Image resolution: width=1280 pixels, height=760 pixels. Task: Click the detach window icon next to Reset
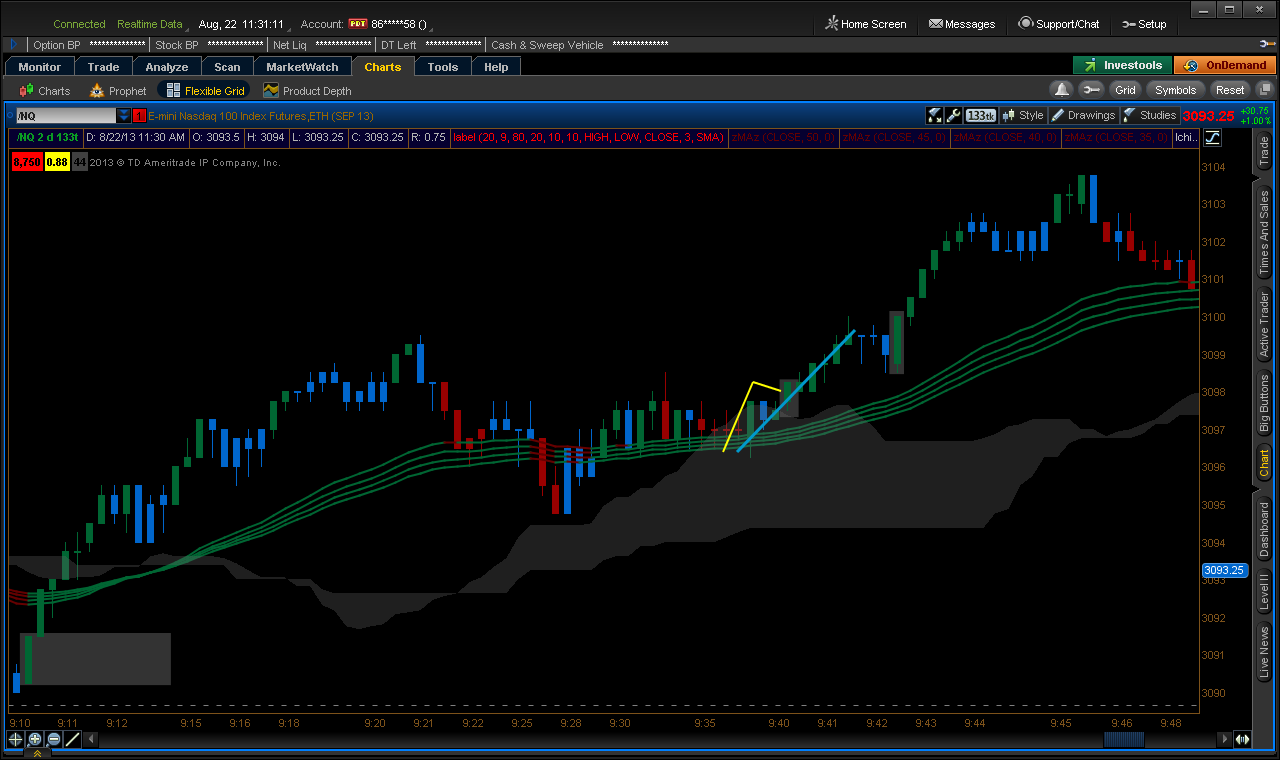click(x=1265, y=90)
